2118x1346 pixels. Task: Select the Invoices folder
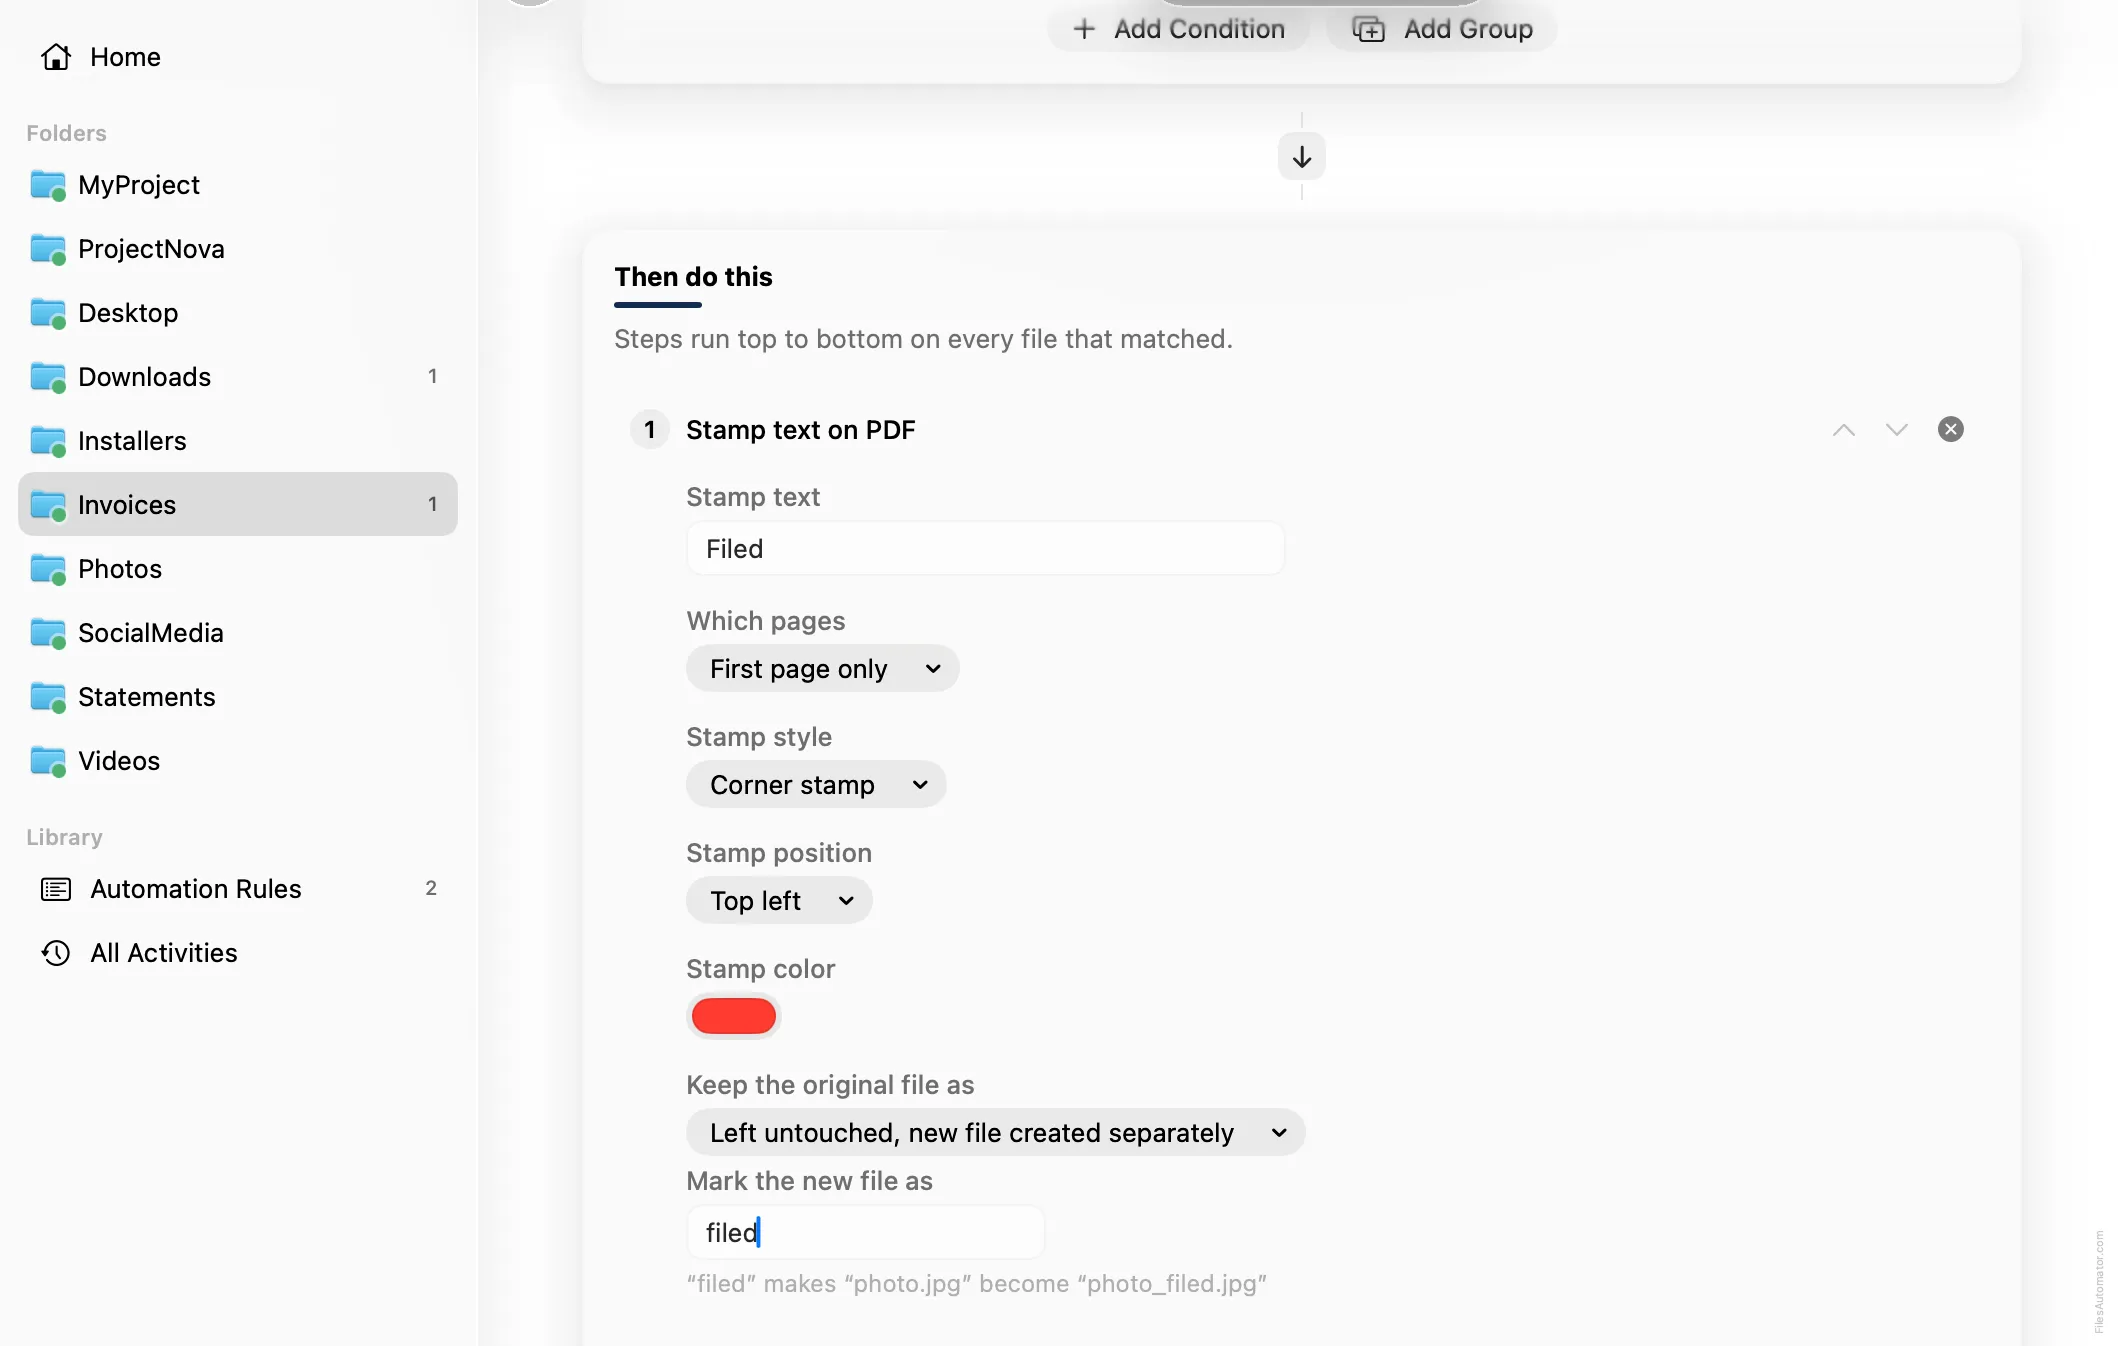[x=238, y=504]
